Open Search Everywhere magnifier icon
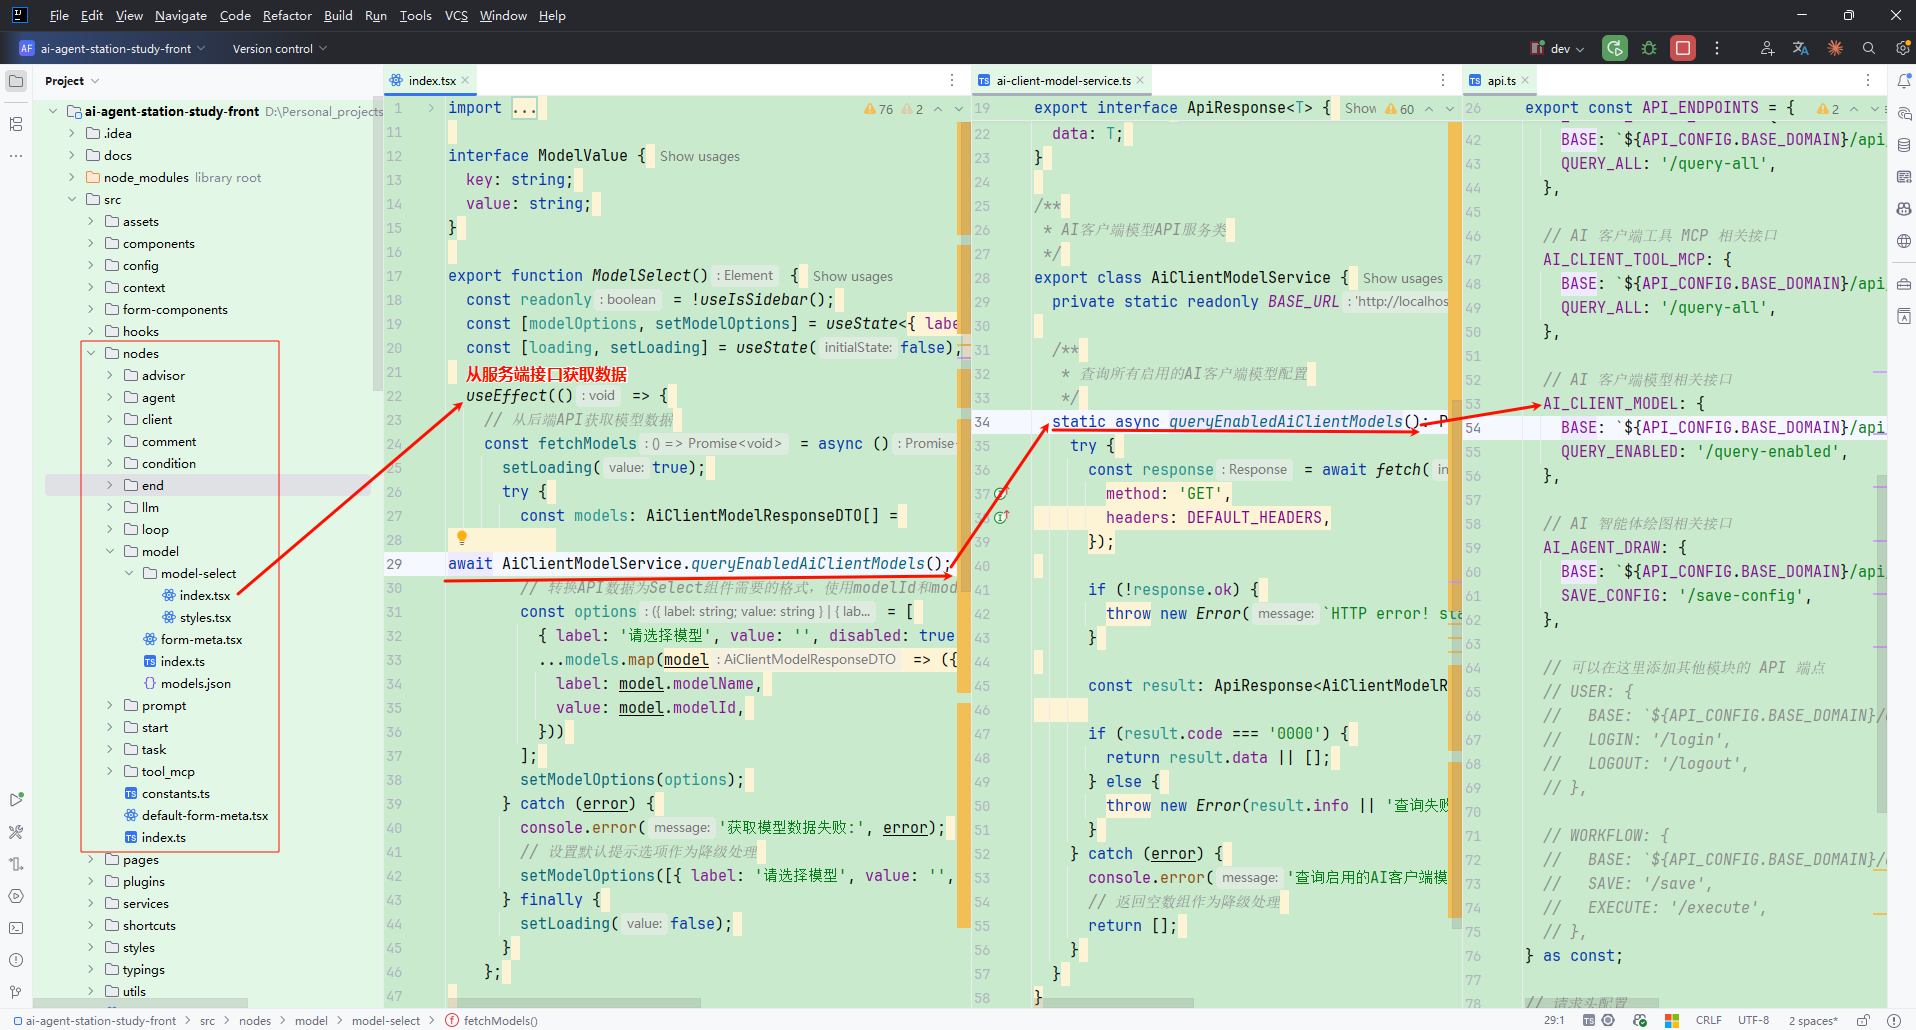Image resolution: width=1916 pixels, height=1030 pixels. [x=1868, y=48]
